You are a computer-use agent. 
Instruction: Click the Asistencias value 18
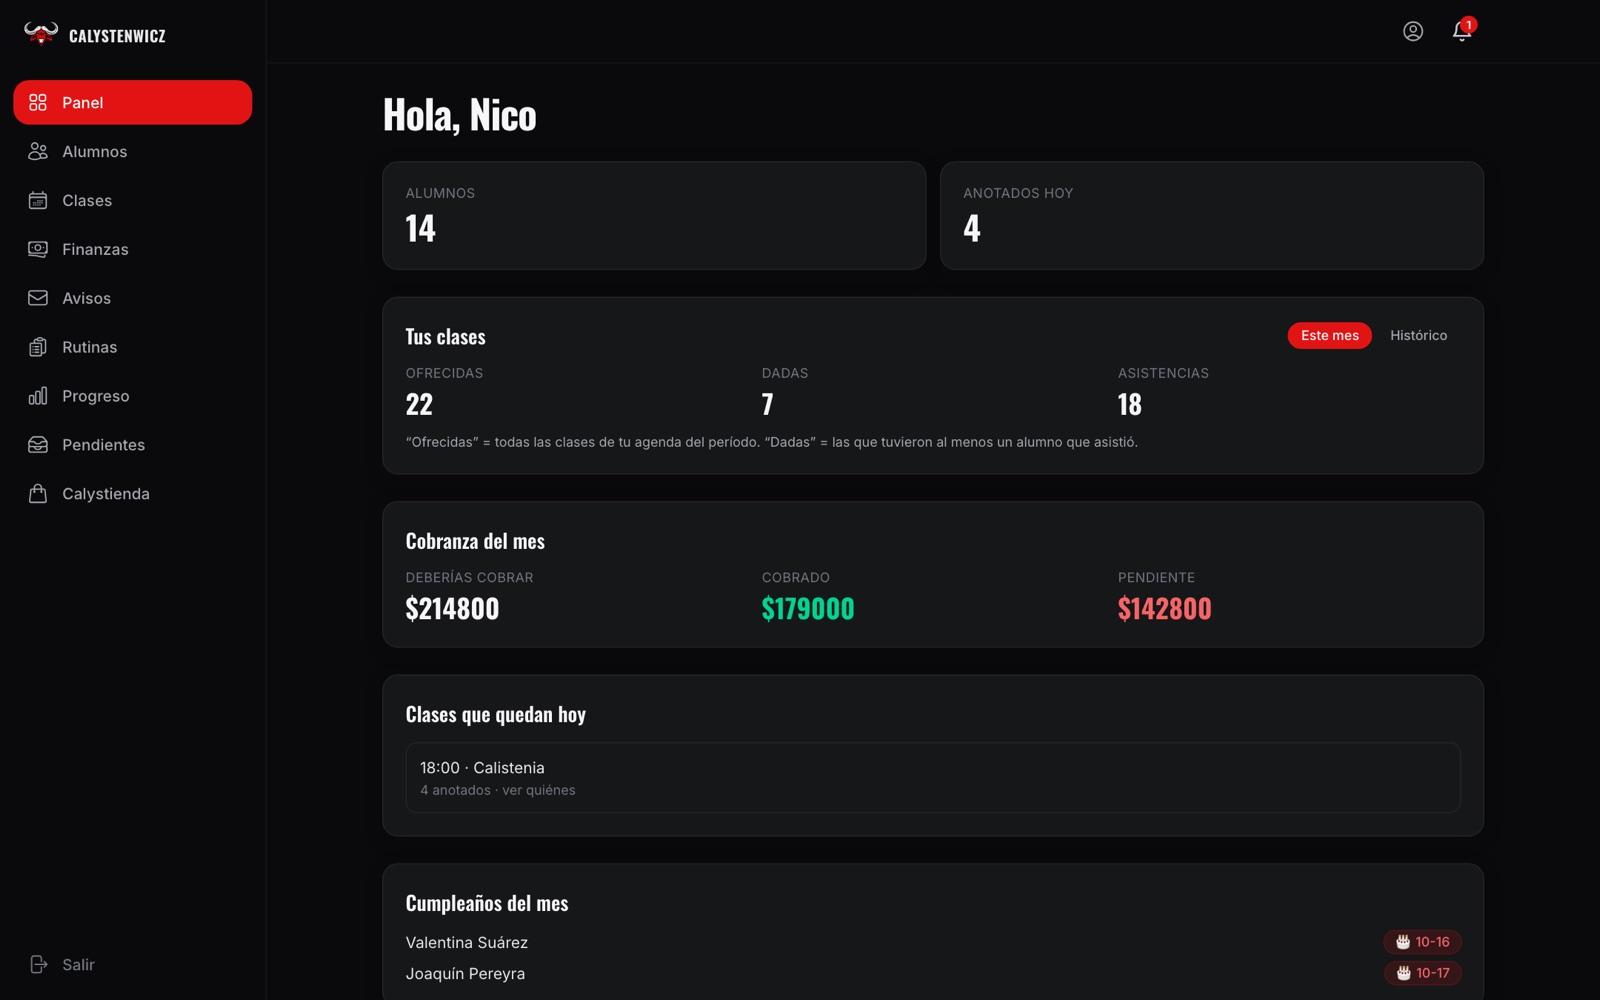[x=1130, y=404]
